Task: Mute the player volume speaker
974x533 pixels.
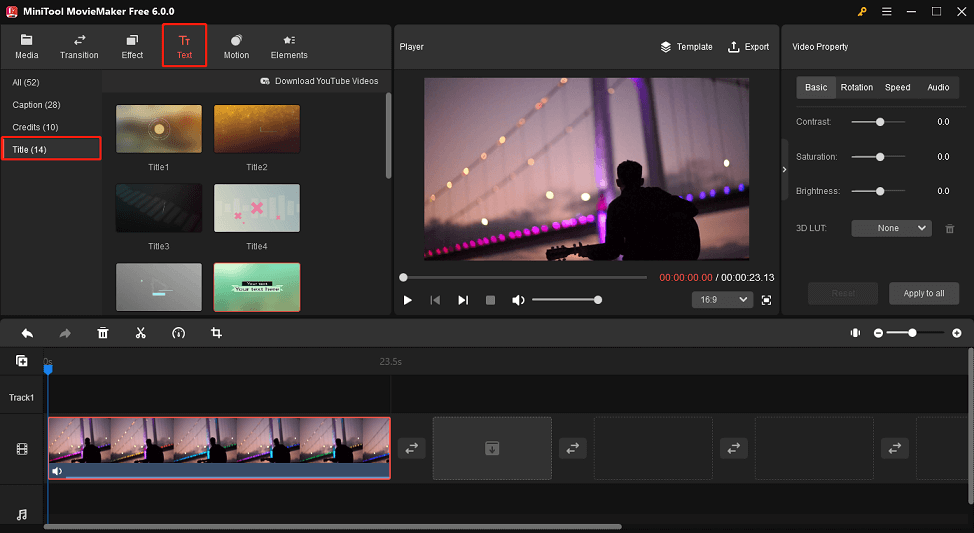Action: coord(518,300)
